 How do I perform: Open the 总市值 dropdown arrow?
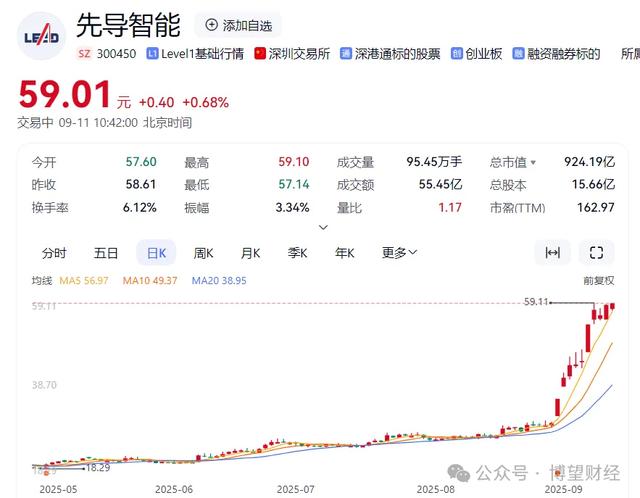pos(533,163)
